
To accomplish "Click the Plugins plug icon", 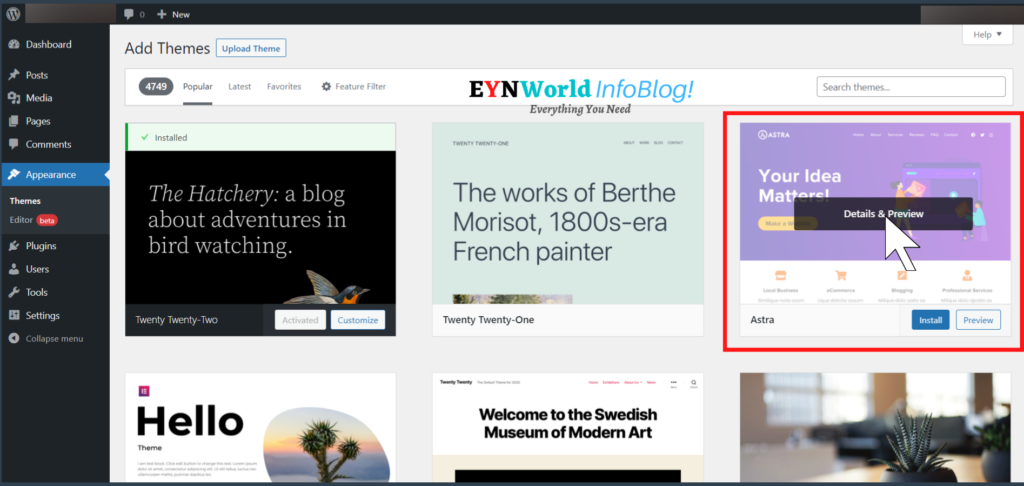I will pos(14,246).
